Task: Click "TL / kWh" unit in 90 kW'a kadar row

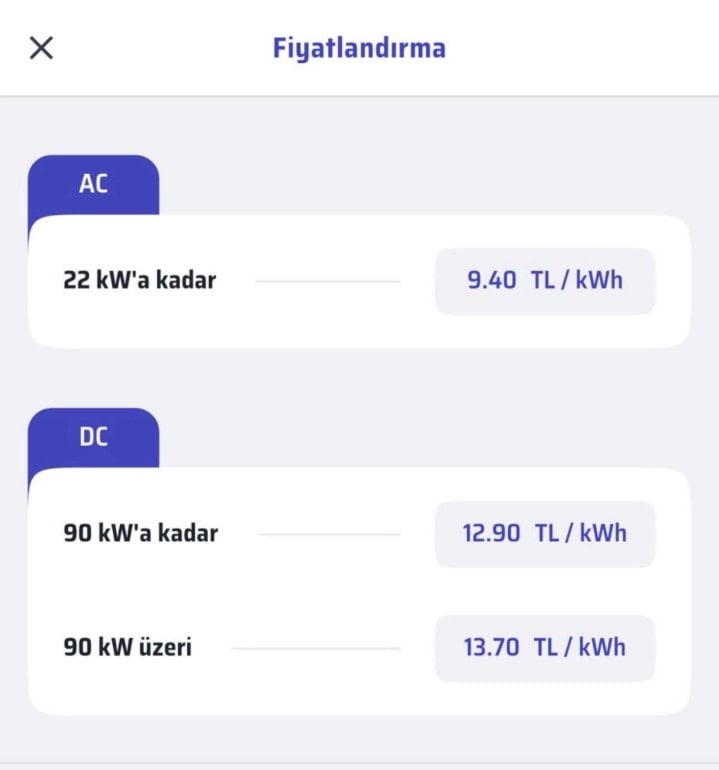Action: (581, 533)
